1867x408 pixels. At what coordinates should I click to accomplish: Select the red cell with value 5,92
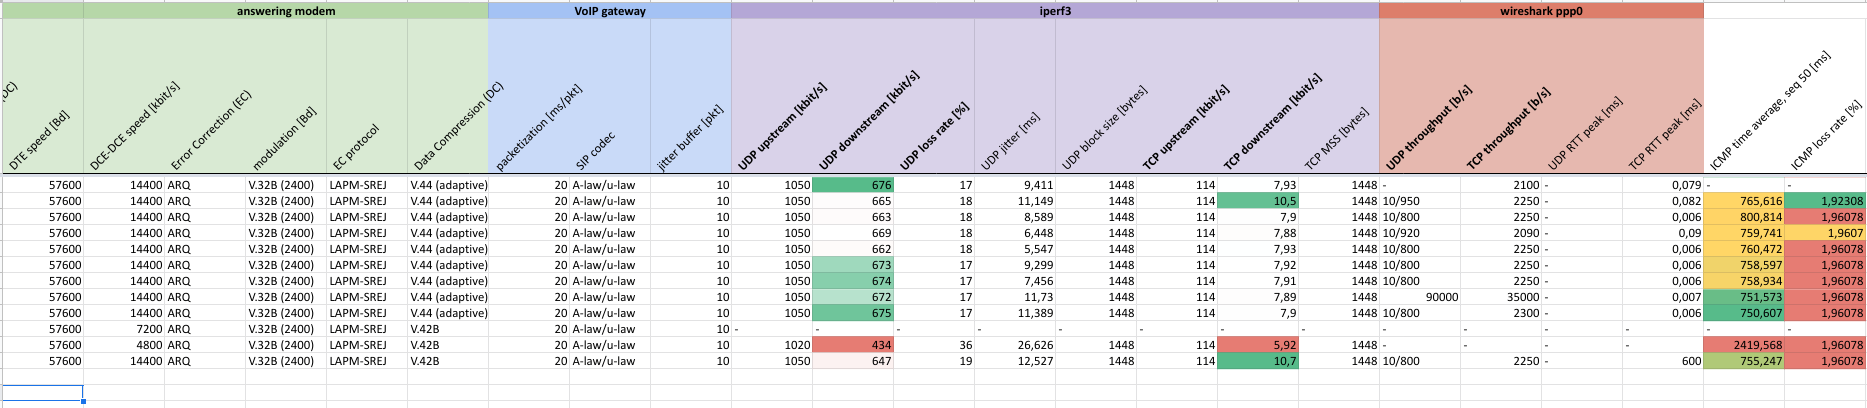click(1258, 345)
